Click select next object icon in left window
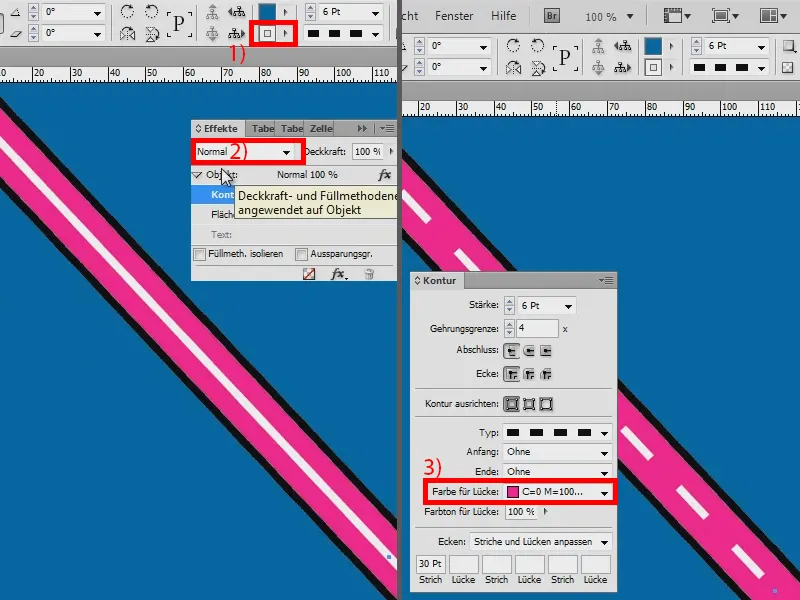 (236, 34)
